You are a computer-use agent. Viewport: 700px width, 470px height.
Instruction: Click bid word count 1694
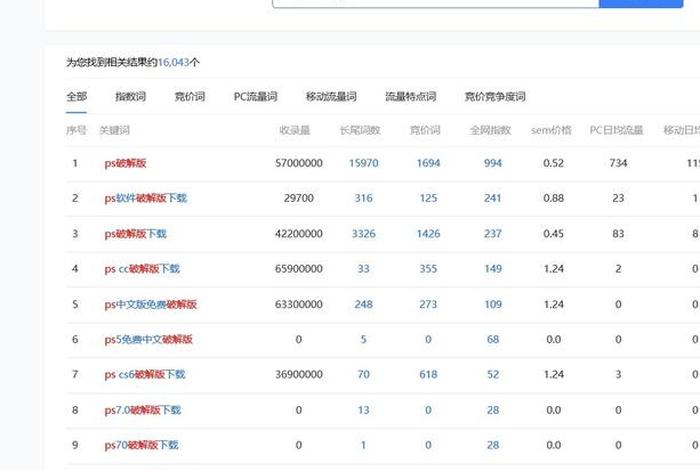click(428, 163)
